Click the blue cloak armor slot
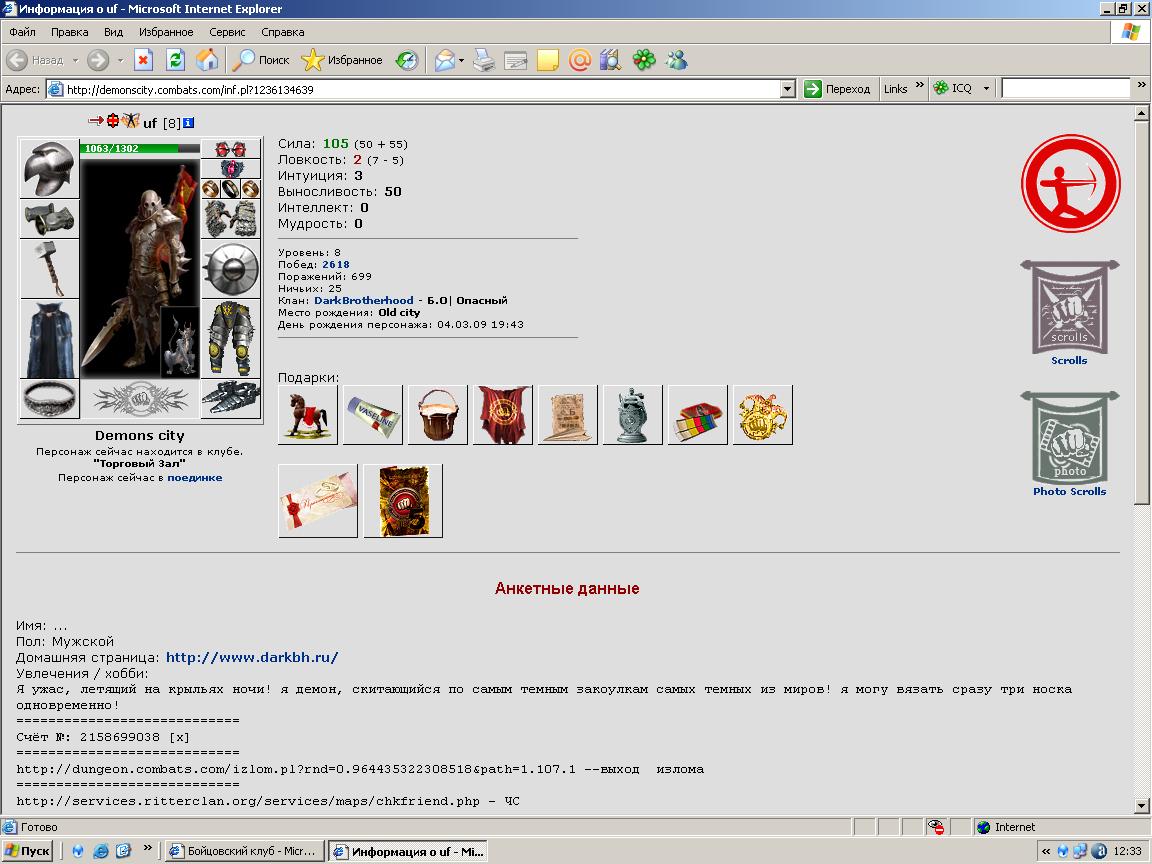This screenshot has height=864, width=1152. point(49,339)
